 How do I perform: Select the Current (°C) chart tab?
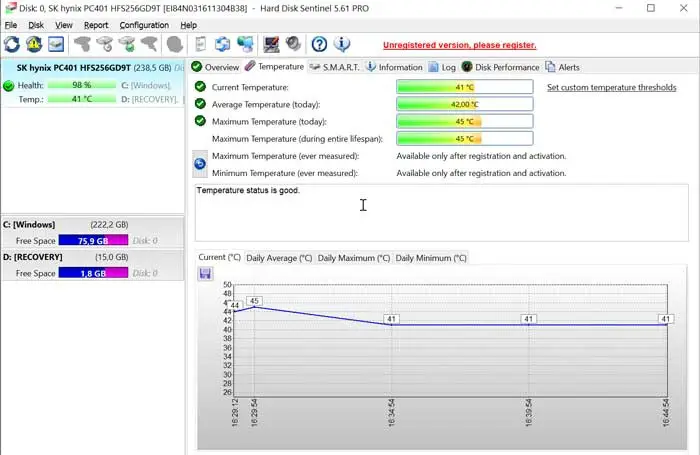coord(219,257)
